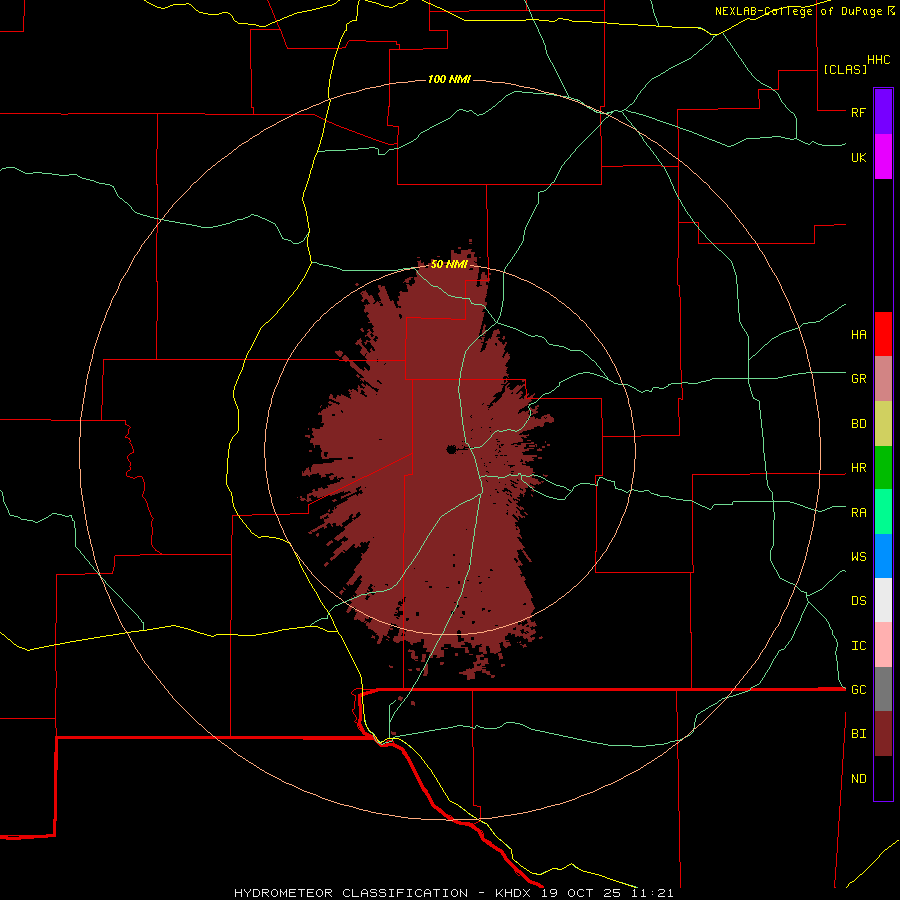Click the HA red legend color swatch
The height and width of the screenshot is (900, 900).
pos(883,334)
